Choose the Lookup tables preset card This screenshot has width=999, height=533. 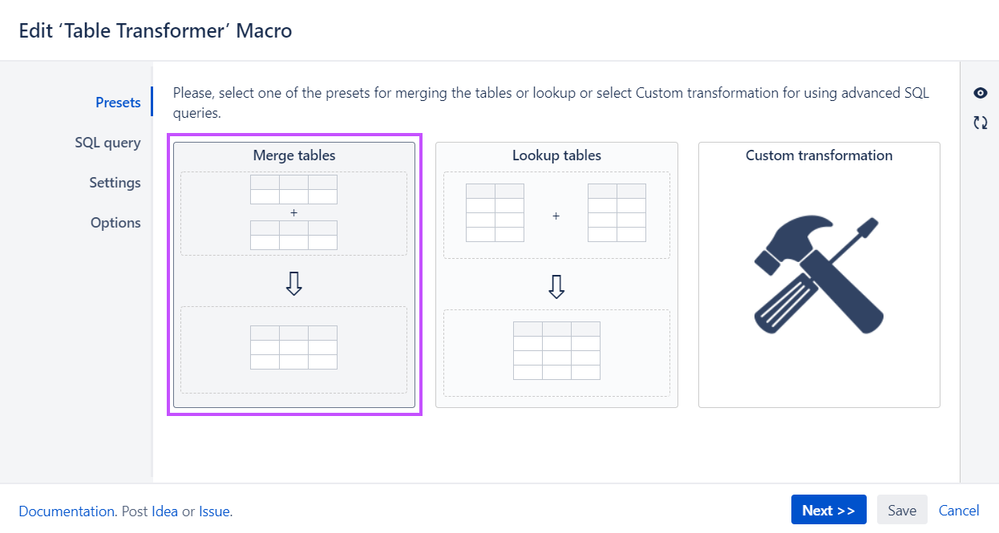point(556,274)
